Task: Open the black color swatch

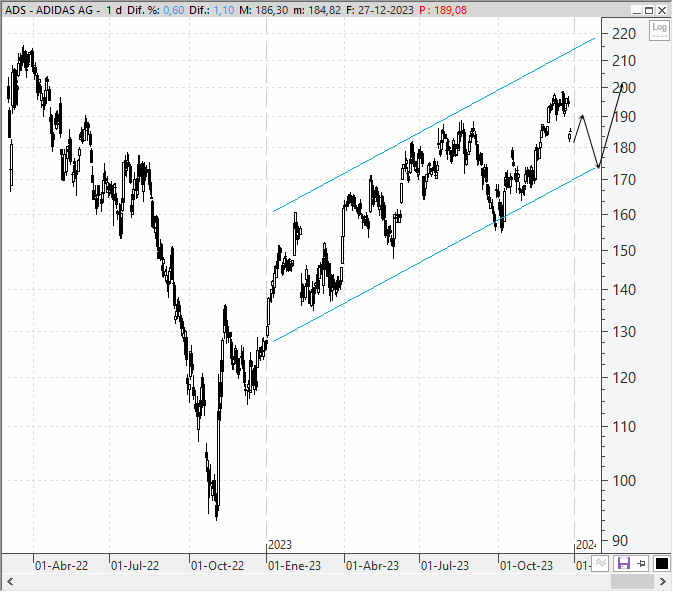Action: [661, 563]
